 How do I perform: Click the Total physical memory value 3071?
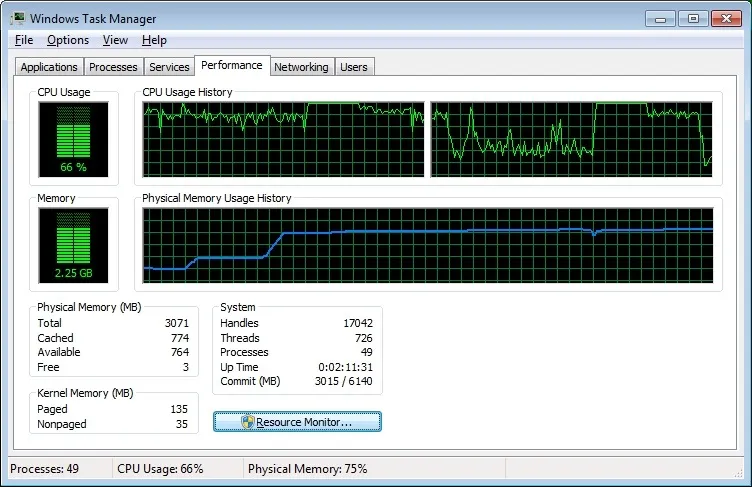tap(176, 323)
